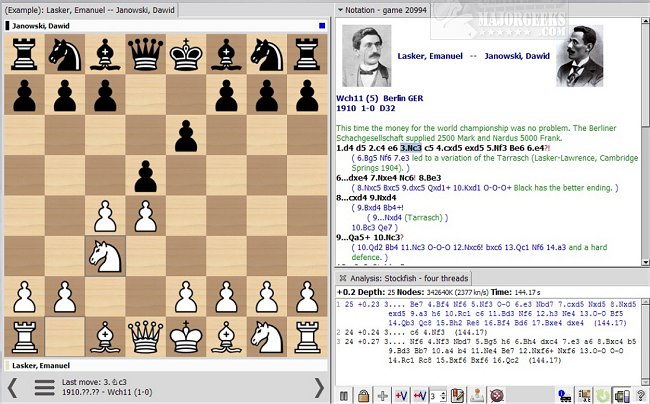650x404 pixels.
Task: Click the multi-PV number field showing 3
Action: tap(435, 396)
